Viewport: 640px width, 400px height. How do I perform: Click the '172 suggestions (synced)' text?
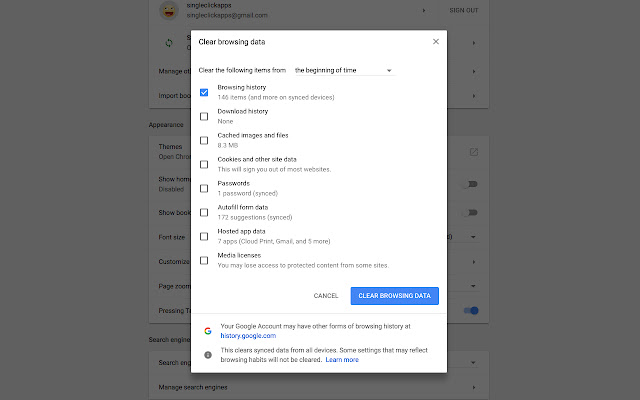pos(255,218)
